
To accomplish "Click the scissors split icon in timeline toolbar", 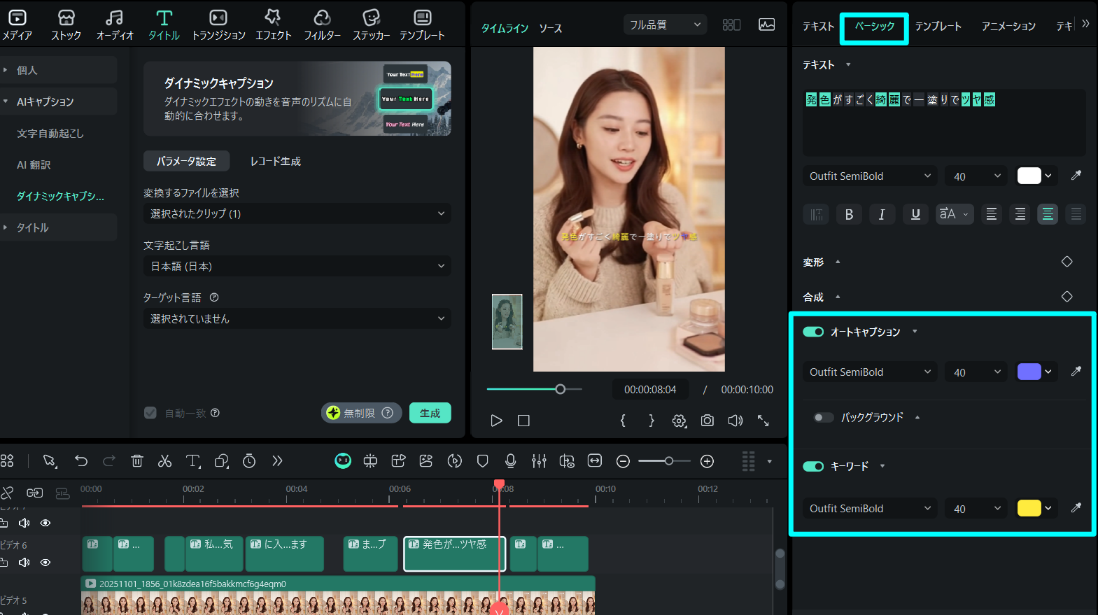I will point(165,461).
